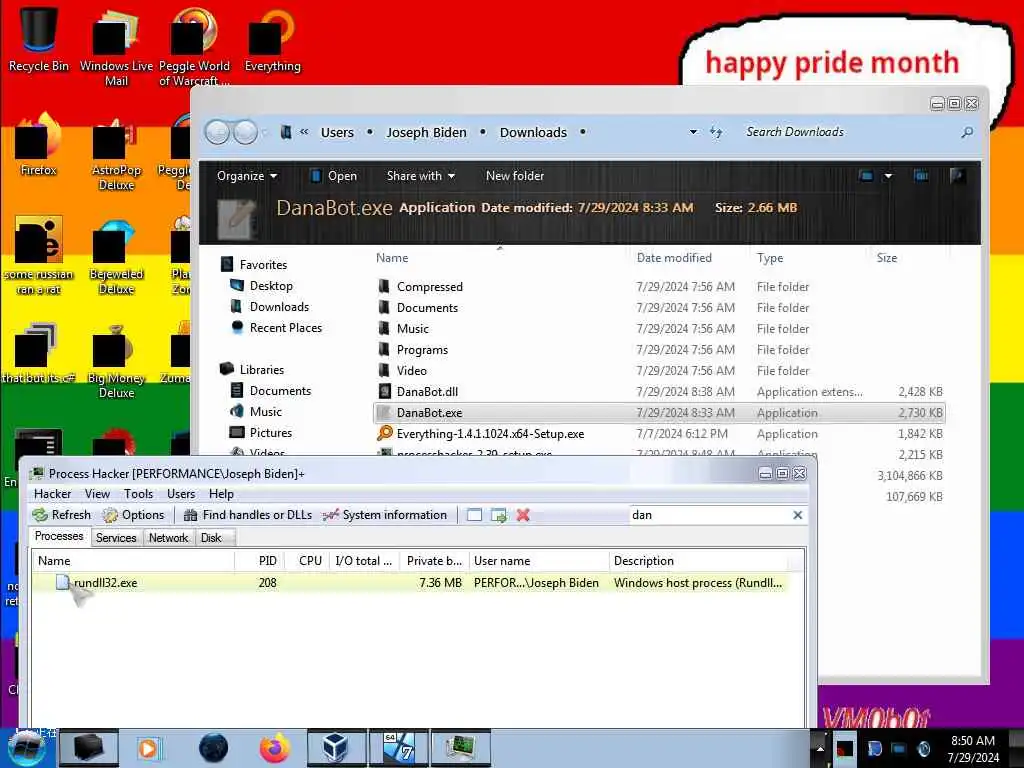Image resolution: width=1024 pixels, height=768 pixels.
Task: Click the search magnifier in Explorer
Action: [x=967, y=133]
